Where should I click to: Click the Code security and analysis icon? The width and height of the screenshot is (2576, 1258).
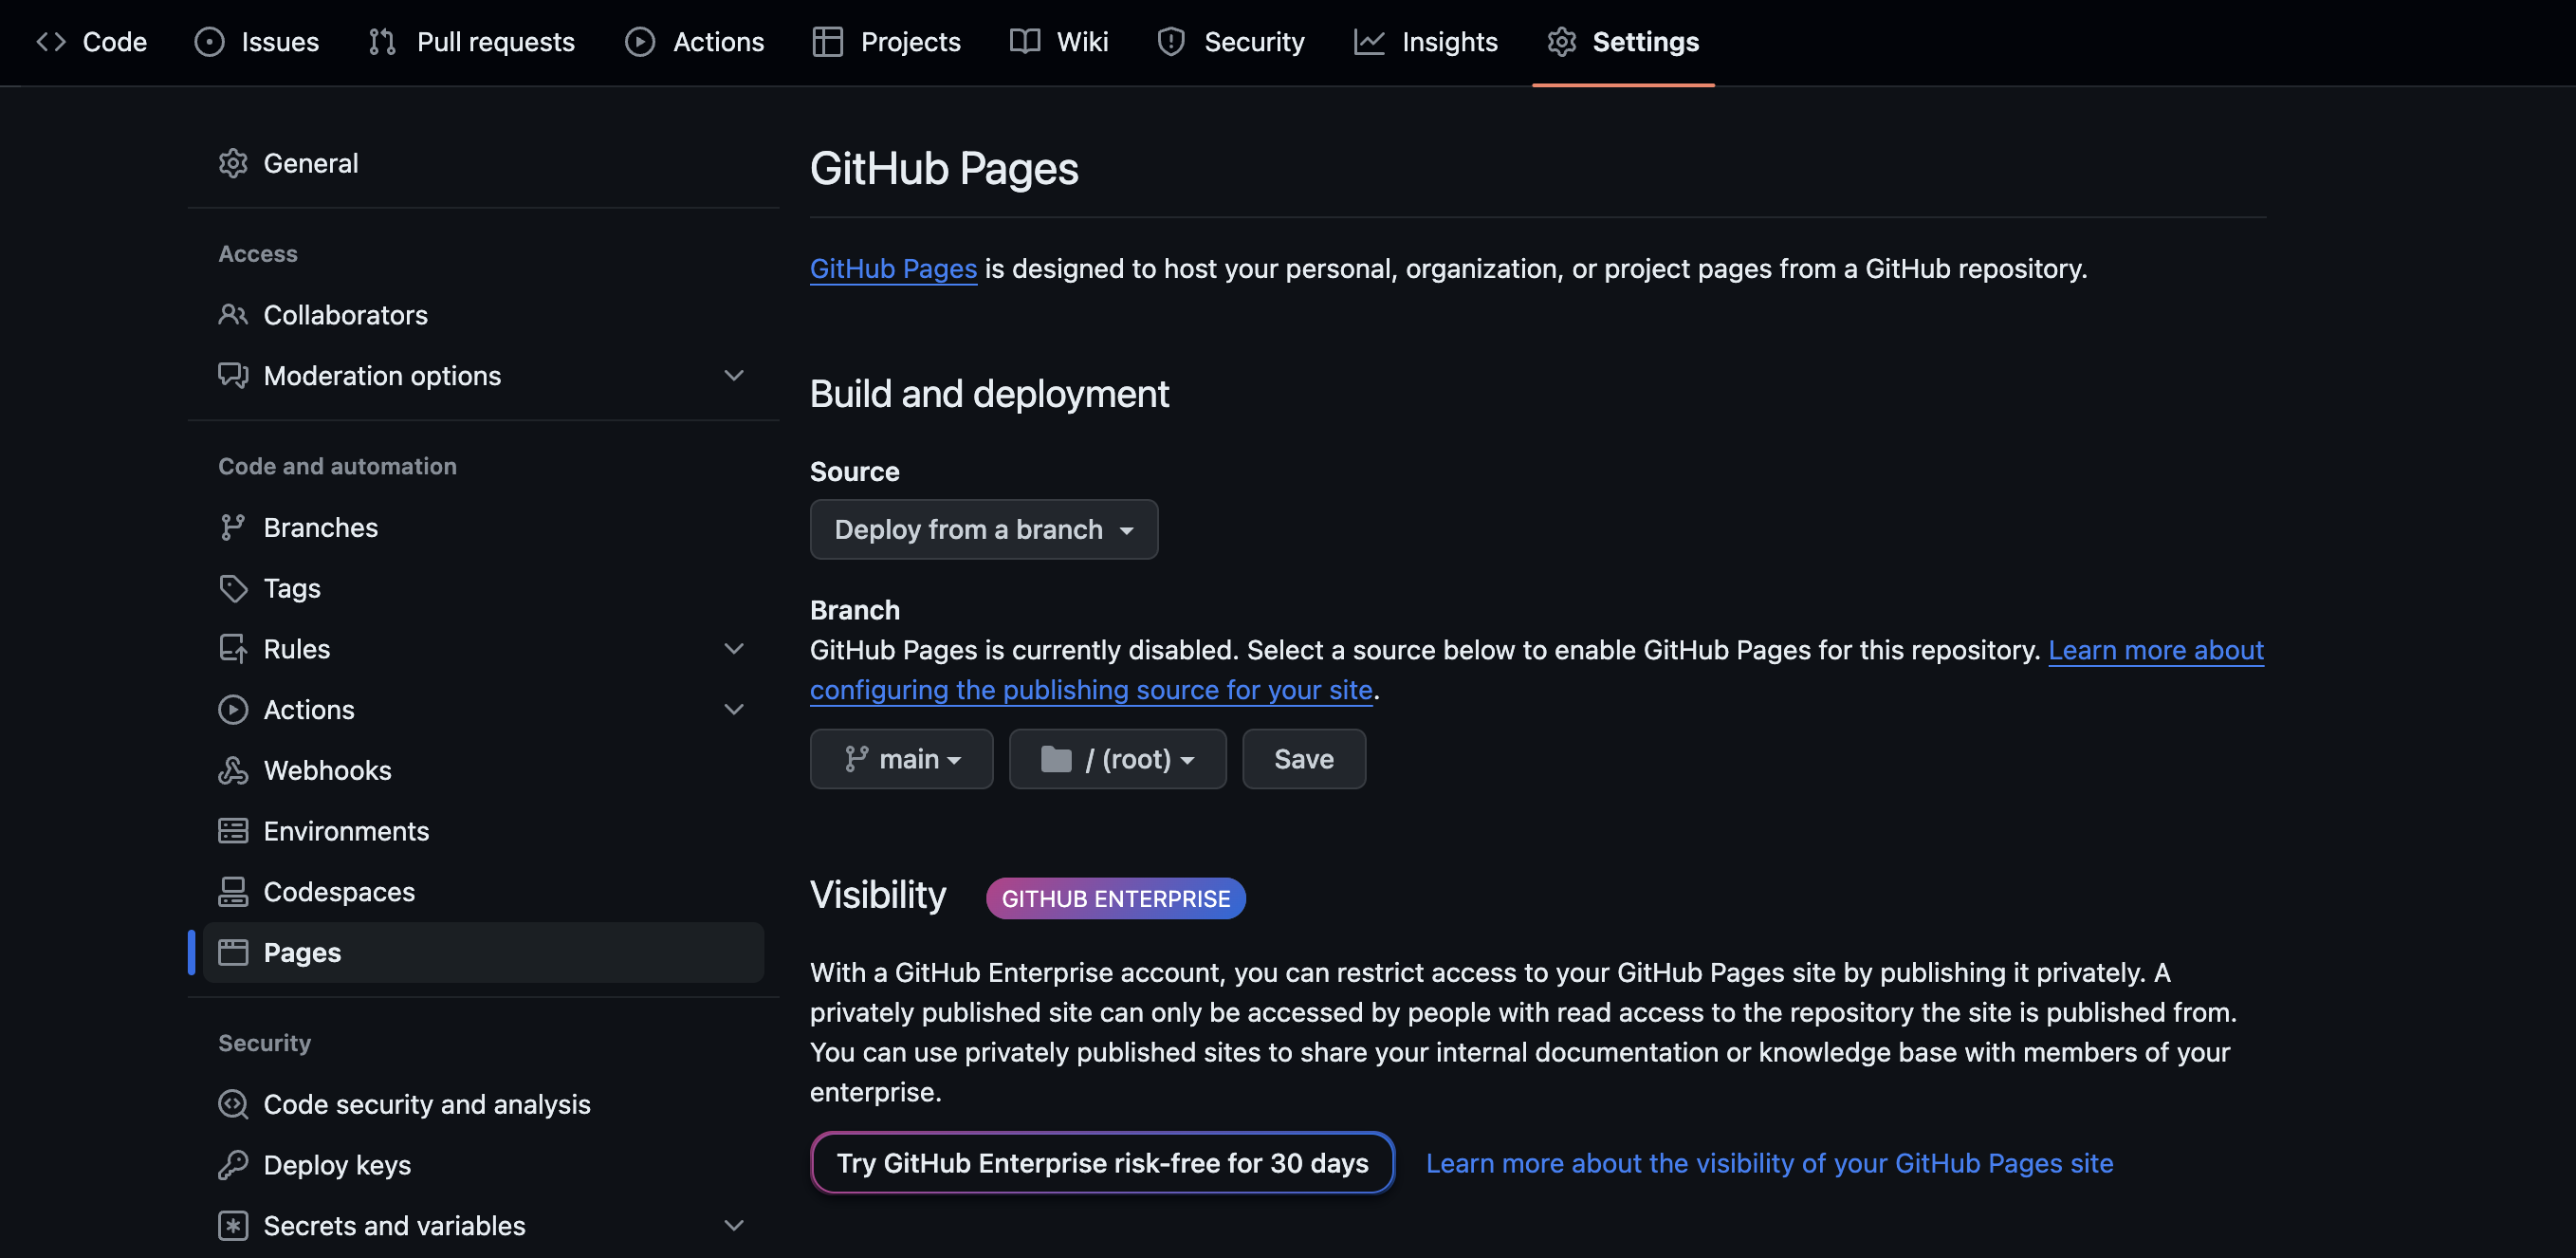pos(233,1103)
